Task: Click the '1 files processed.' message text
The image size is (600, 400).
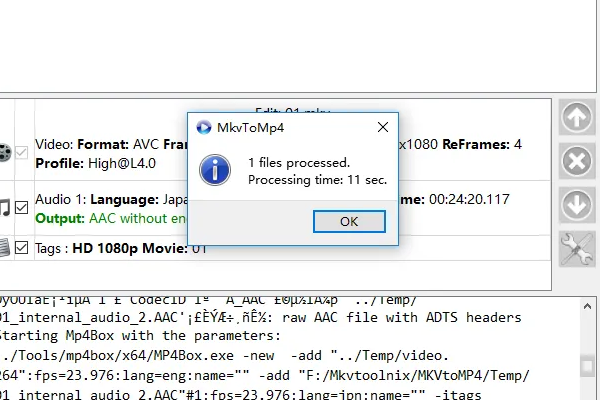Action: pos(299,163)
